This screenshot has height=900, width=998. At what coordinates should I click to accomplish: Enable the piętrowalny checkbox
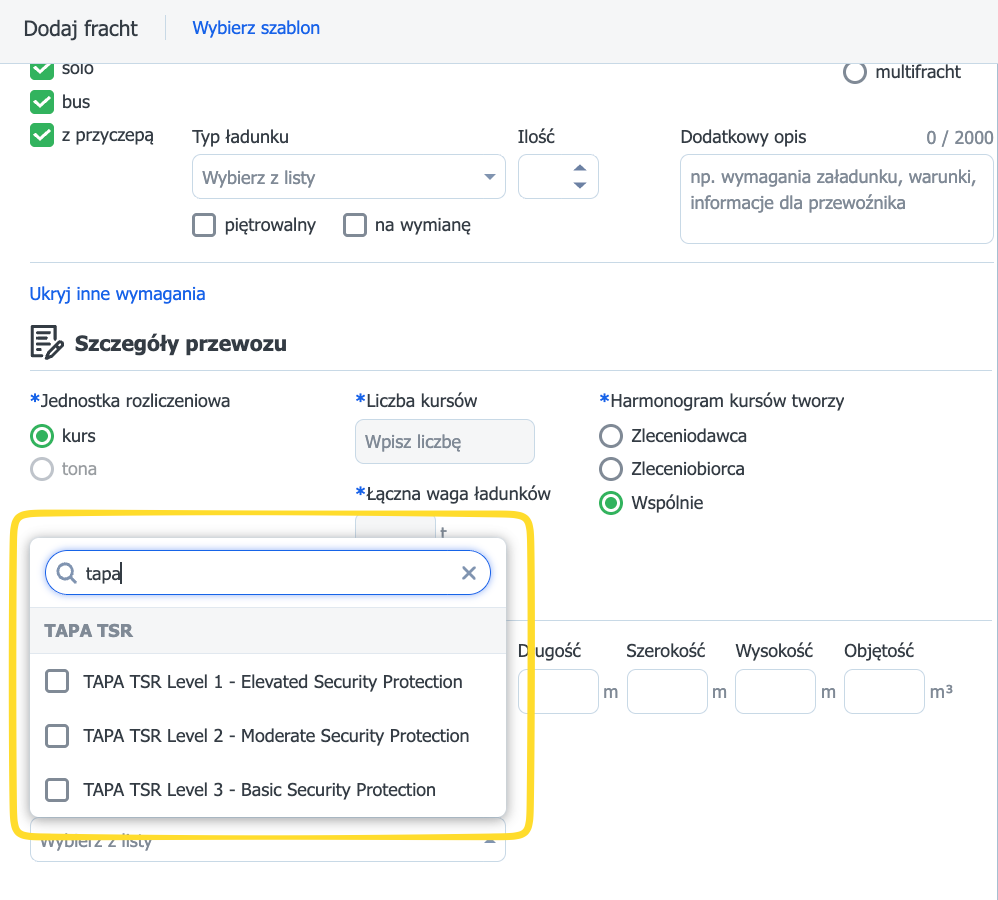coord(204,225)
